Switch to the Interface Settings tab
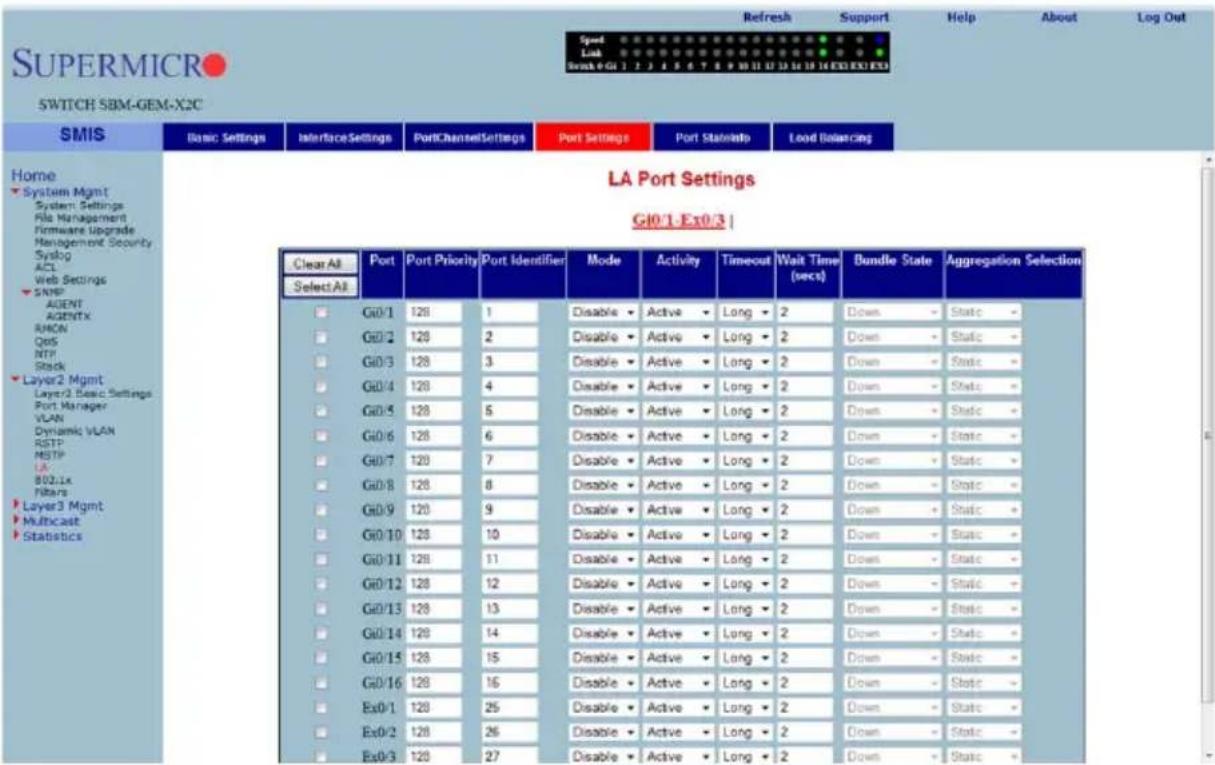This screenshot has height=765, width=1215. (x=344, y=137)
